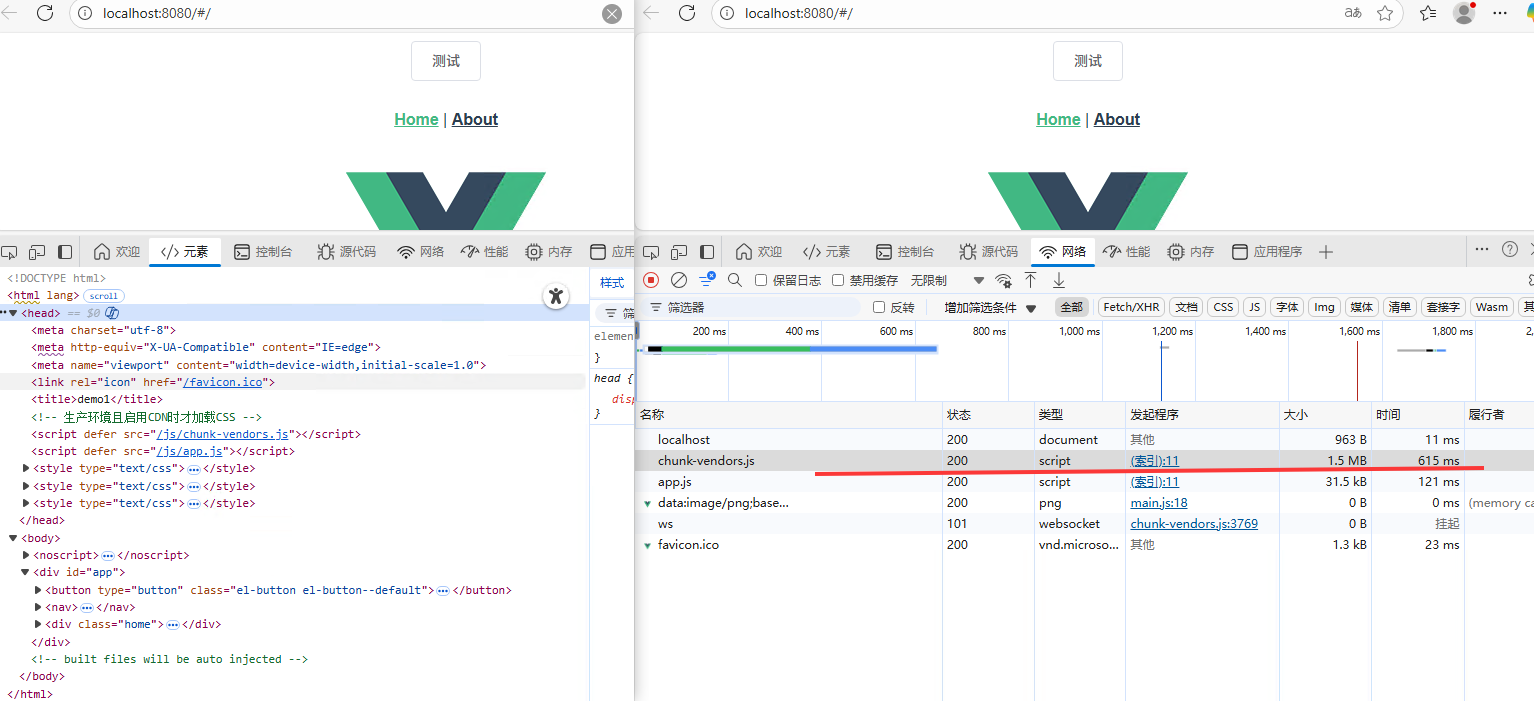Switch to 源代码 tab in left DevTools
1534x701 pixels.
(x=346, y=252)
